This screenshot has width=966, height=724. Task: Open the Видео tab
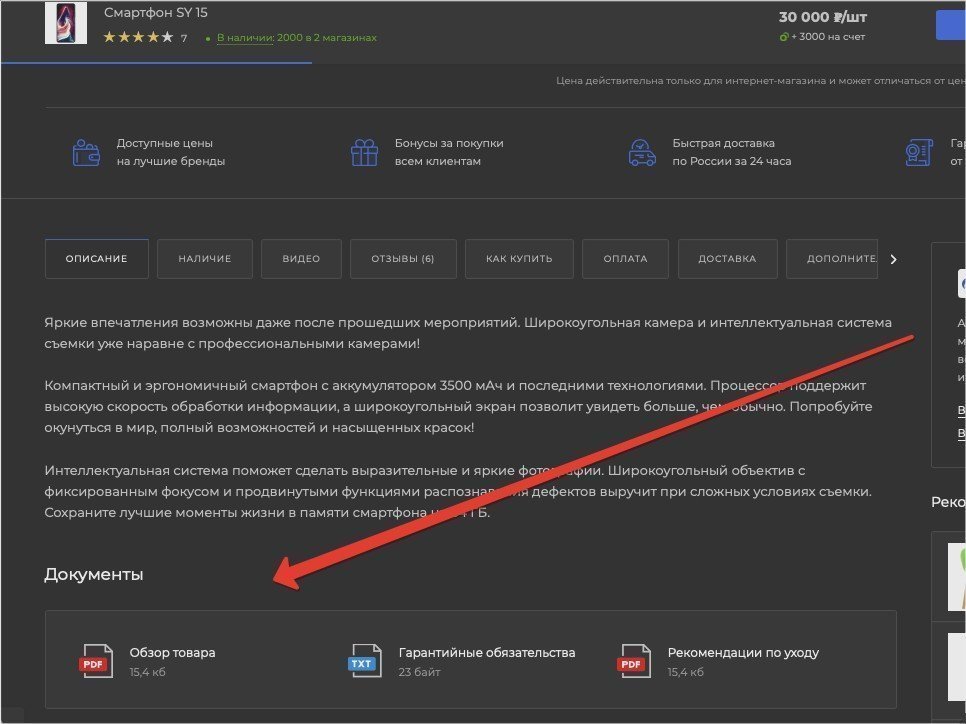pos(301,259)
